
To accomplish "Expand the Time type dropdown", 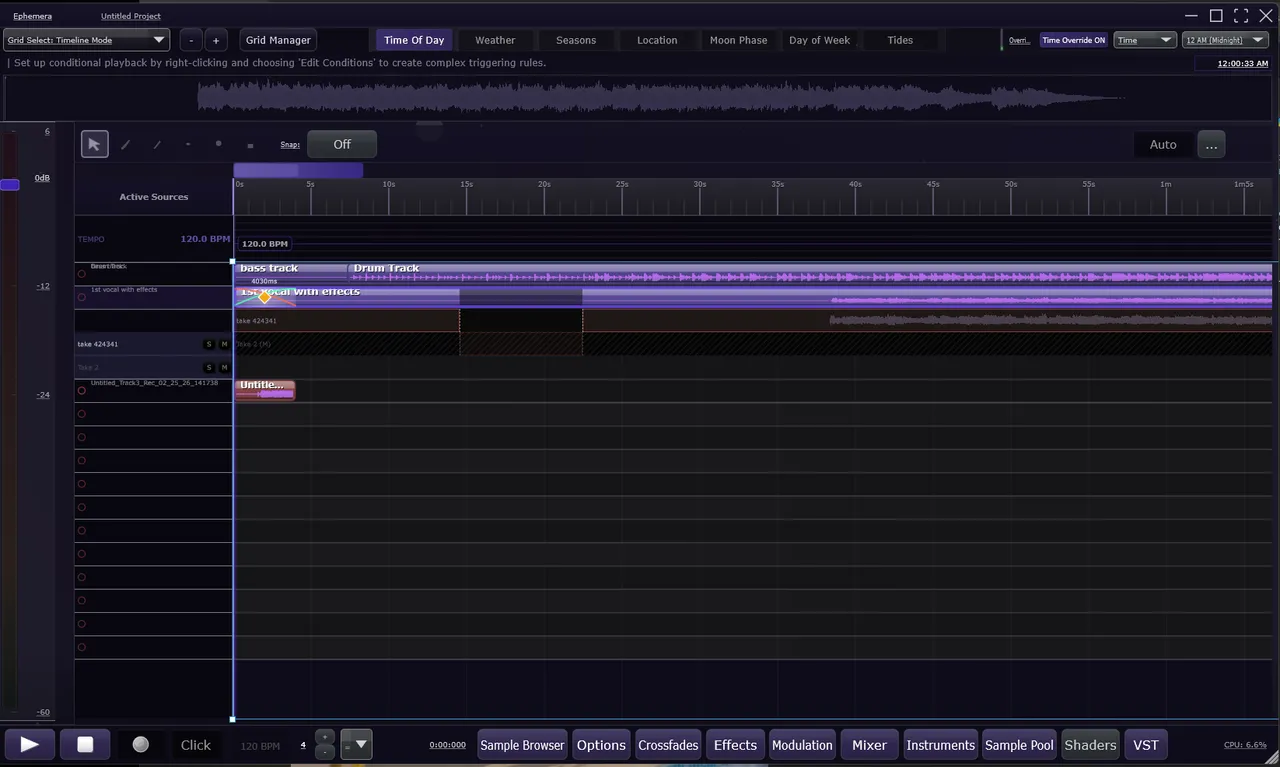I will 1145,40.
